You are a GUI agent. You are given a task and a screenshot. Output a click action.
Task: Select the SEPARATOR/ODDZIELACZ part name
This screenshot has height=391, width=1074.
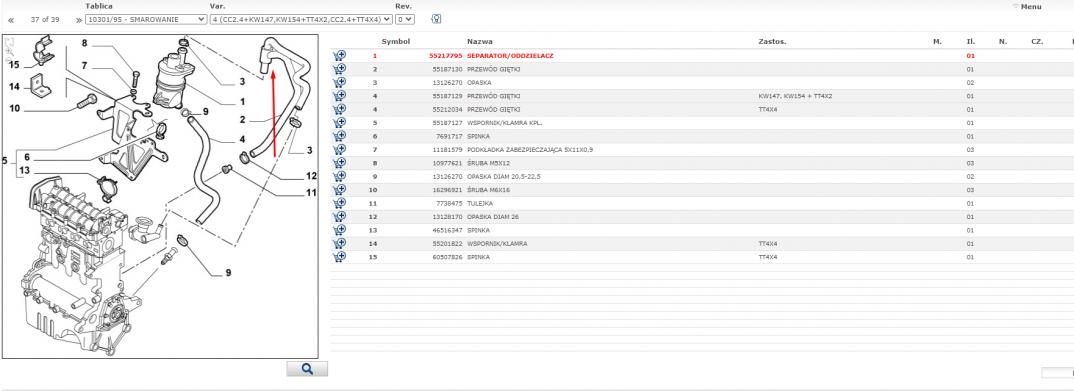coord(510,55)
